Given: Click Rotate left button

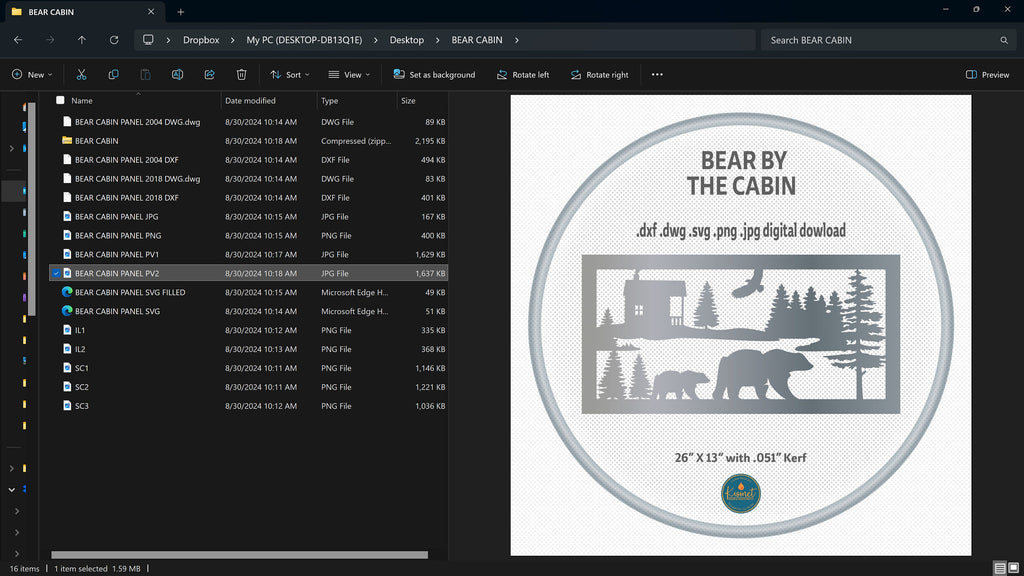Looking at the screenshot, I should (x=523, y=74).
